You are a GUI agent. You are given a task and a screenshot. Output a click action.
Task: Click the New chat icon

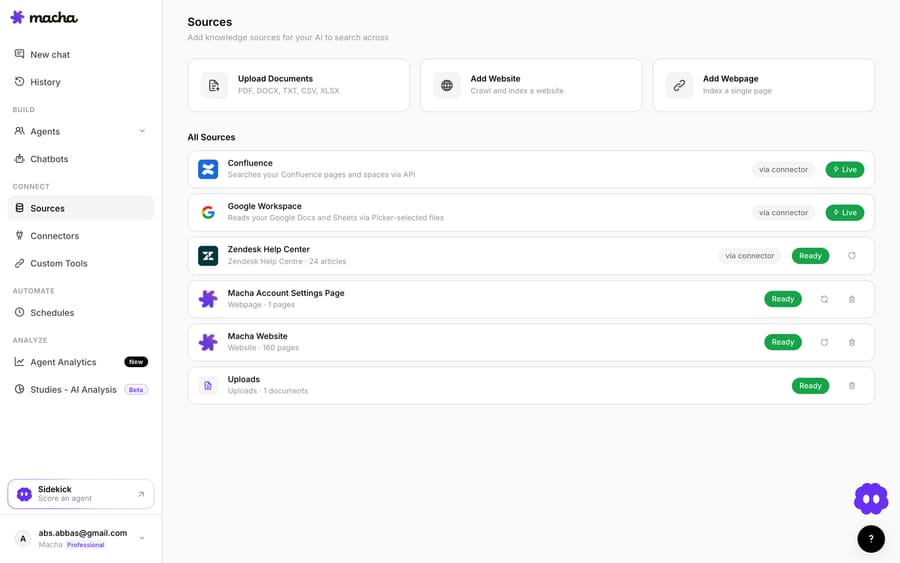[x=20, y=54]
